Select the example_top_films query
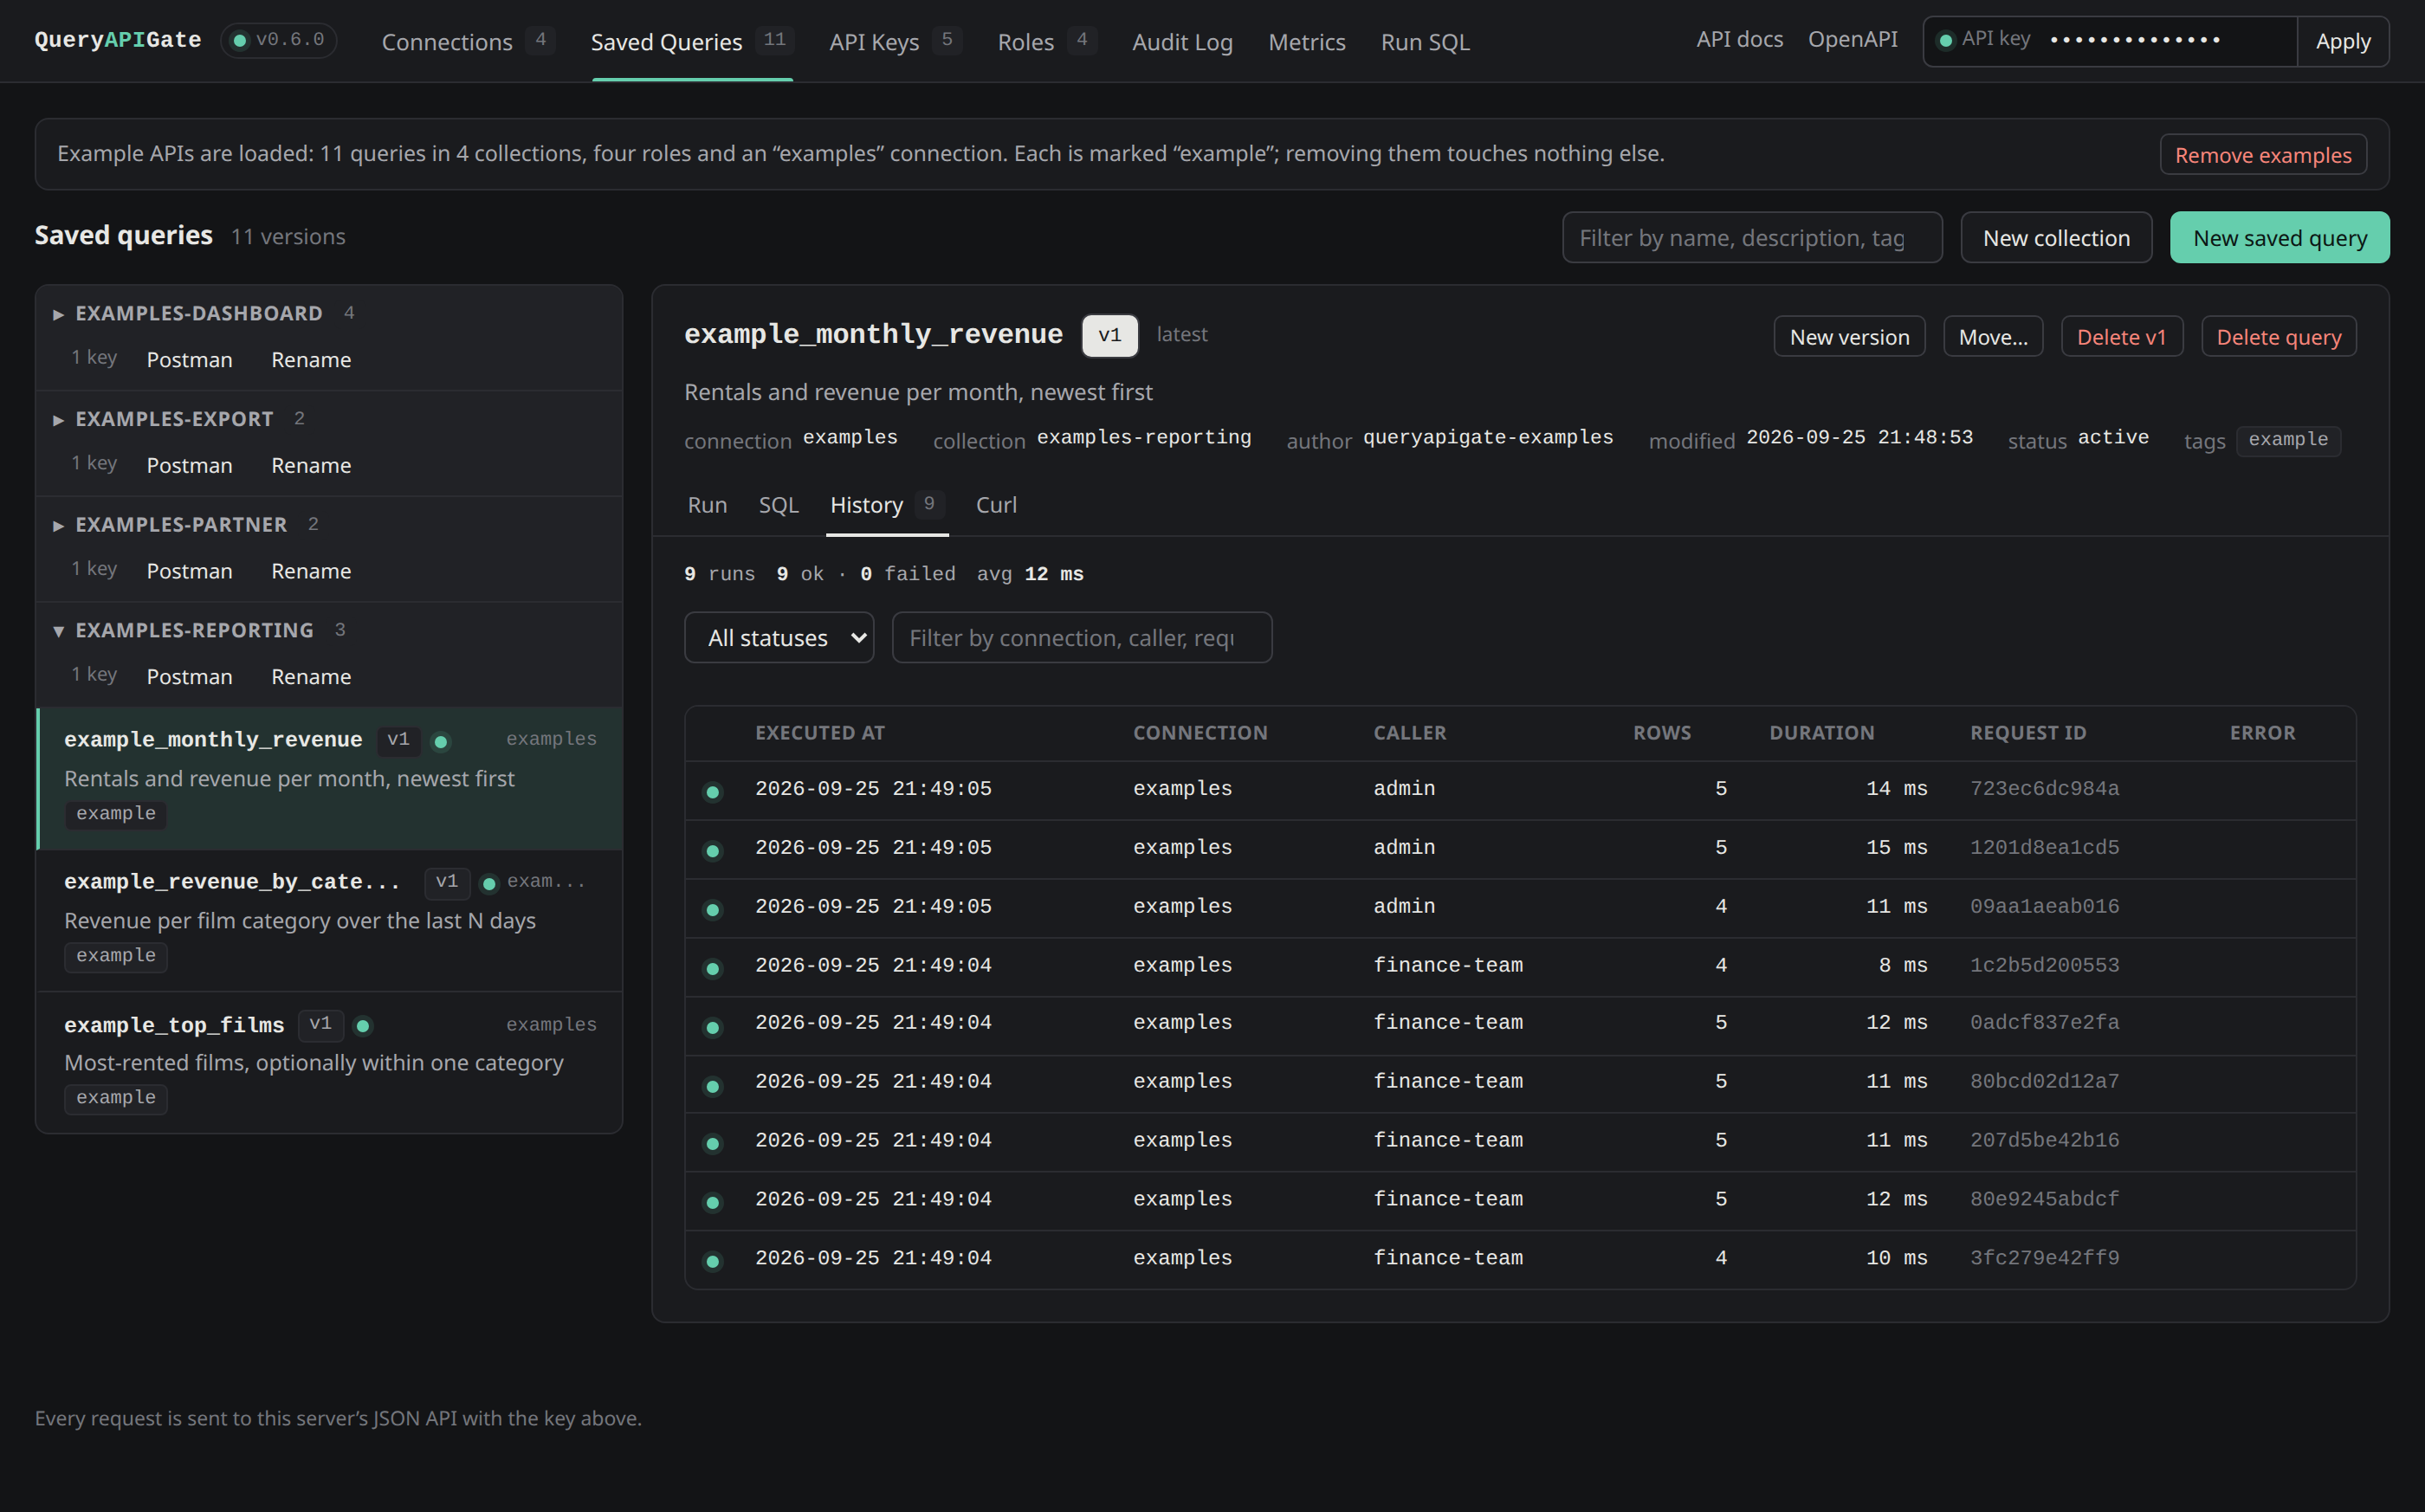 tap(329, 1062)
